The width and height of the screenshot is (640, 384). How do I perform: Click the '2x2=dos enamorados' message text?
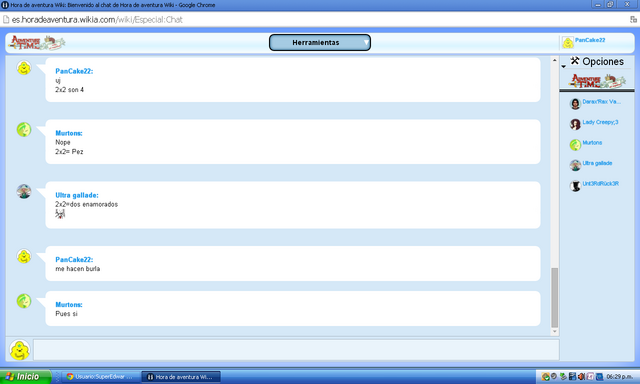(x=87, y=204)
